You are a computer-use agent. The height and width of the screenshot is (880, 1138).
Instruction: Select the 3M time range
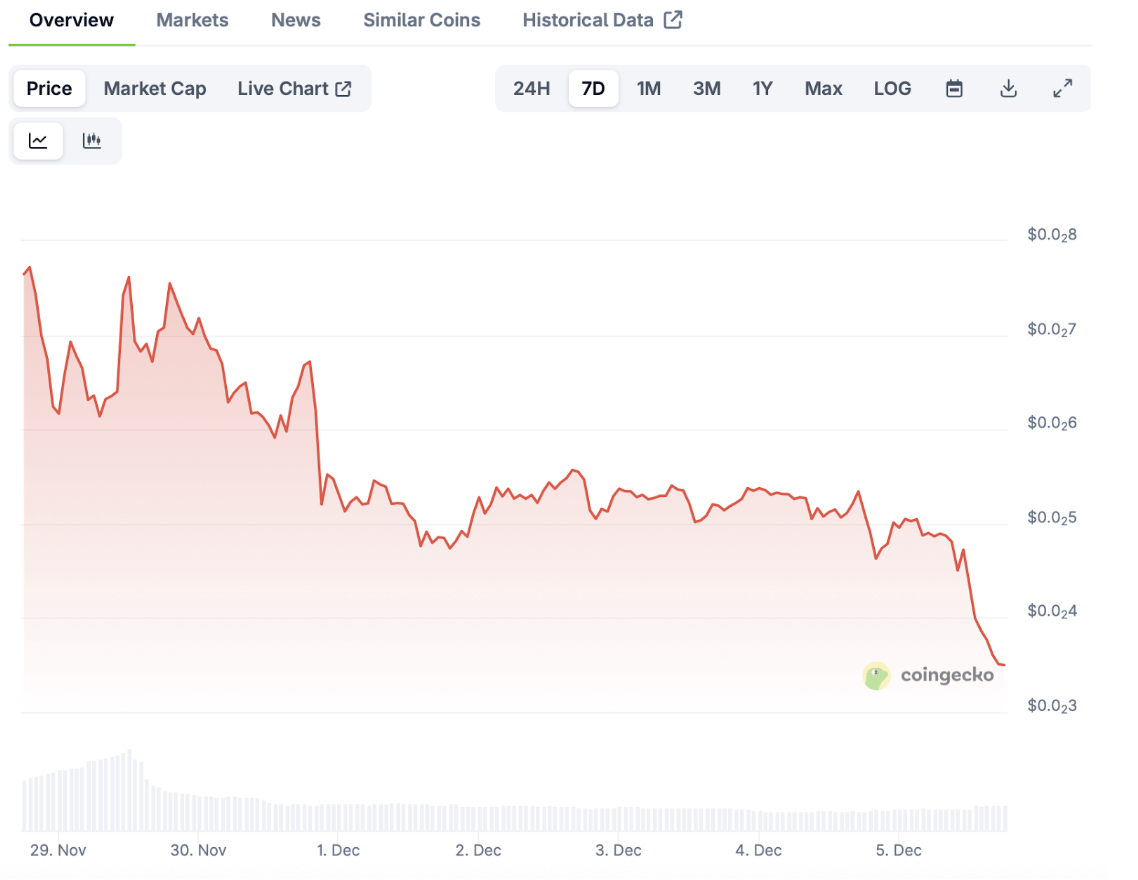(x=706, y=89)
